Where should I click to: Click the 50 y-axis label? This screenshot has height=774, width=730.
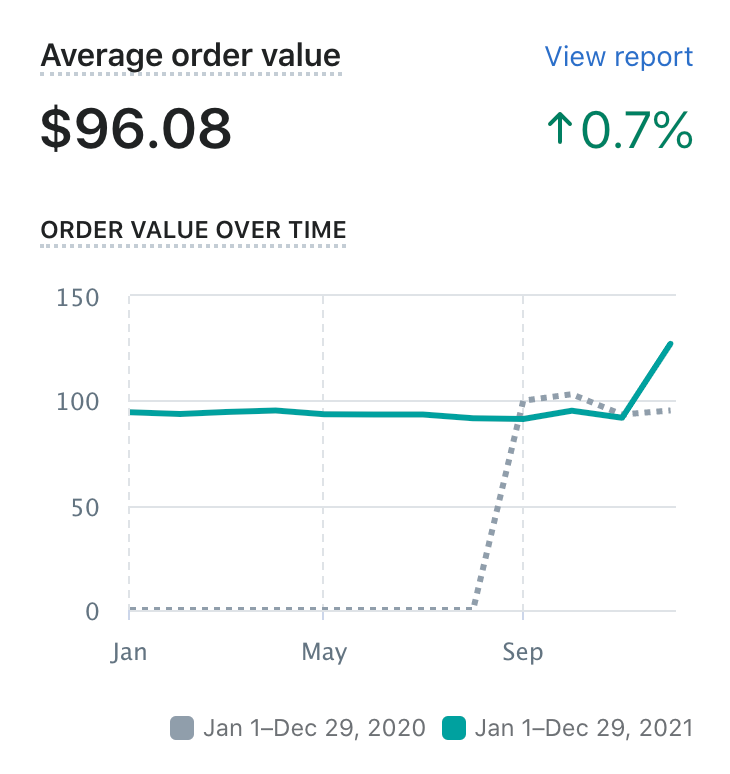click(x=85, y=507)
